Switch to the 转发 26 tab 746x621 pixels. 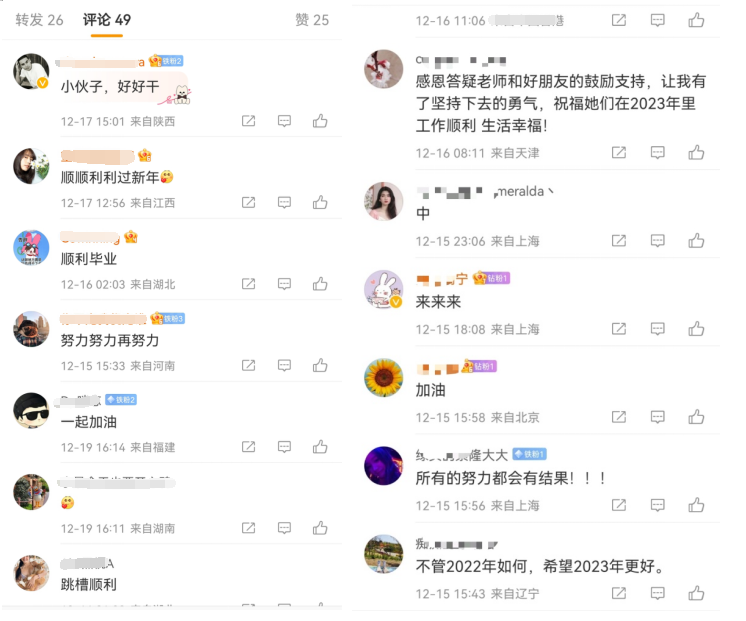click(x=39, y=20)
